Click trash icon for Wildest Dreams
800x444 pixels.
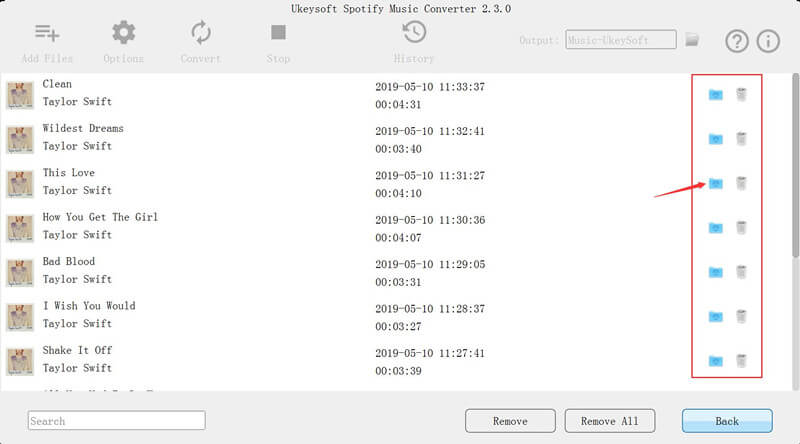click(741, 139)
